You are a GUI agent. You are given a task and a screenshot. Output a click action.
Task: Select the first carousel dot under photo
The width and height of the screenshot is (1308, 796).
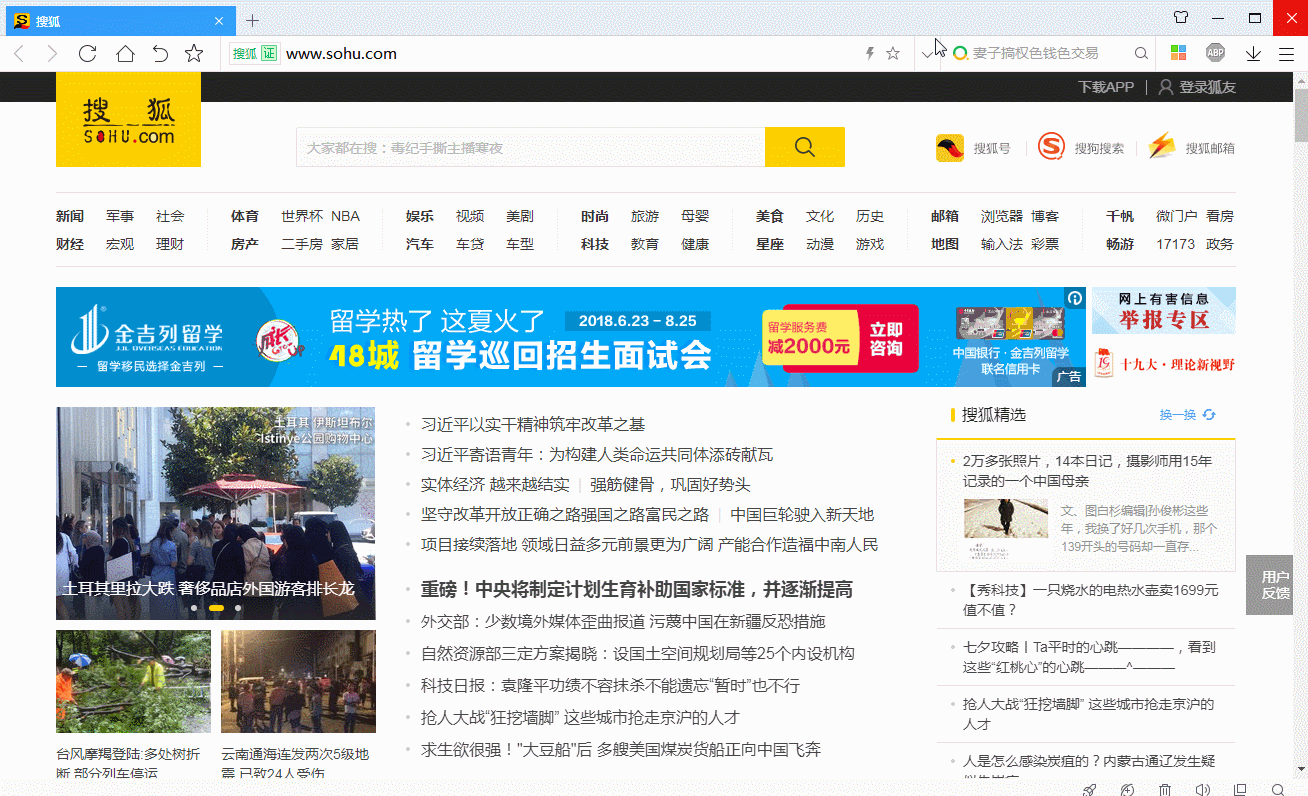click(194, 608)
